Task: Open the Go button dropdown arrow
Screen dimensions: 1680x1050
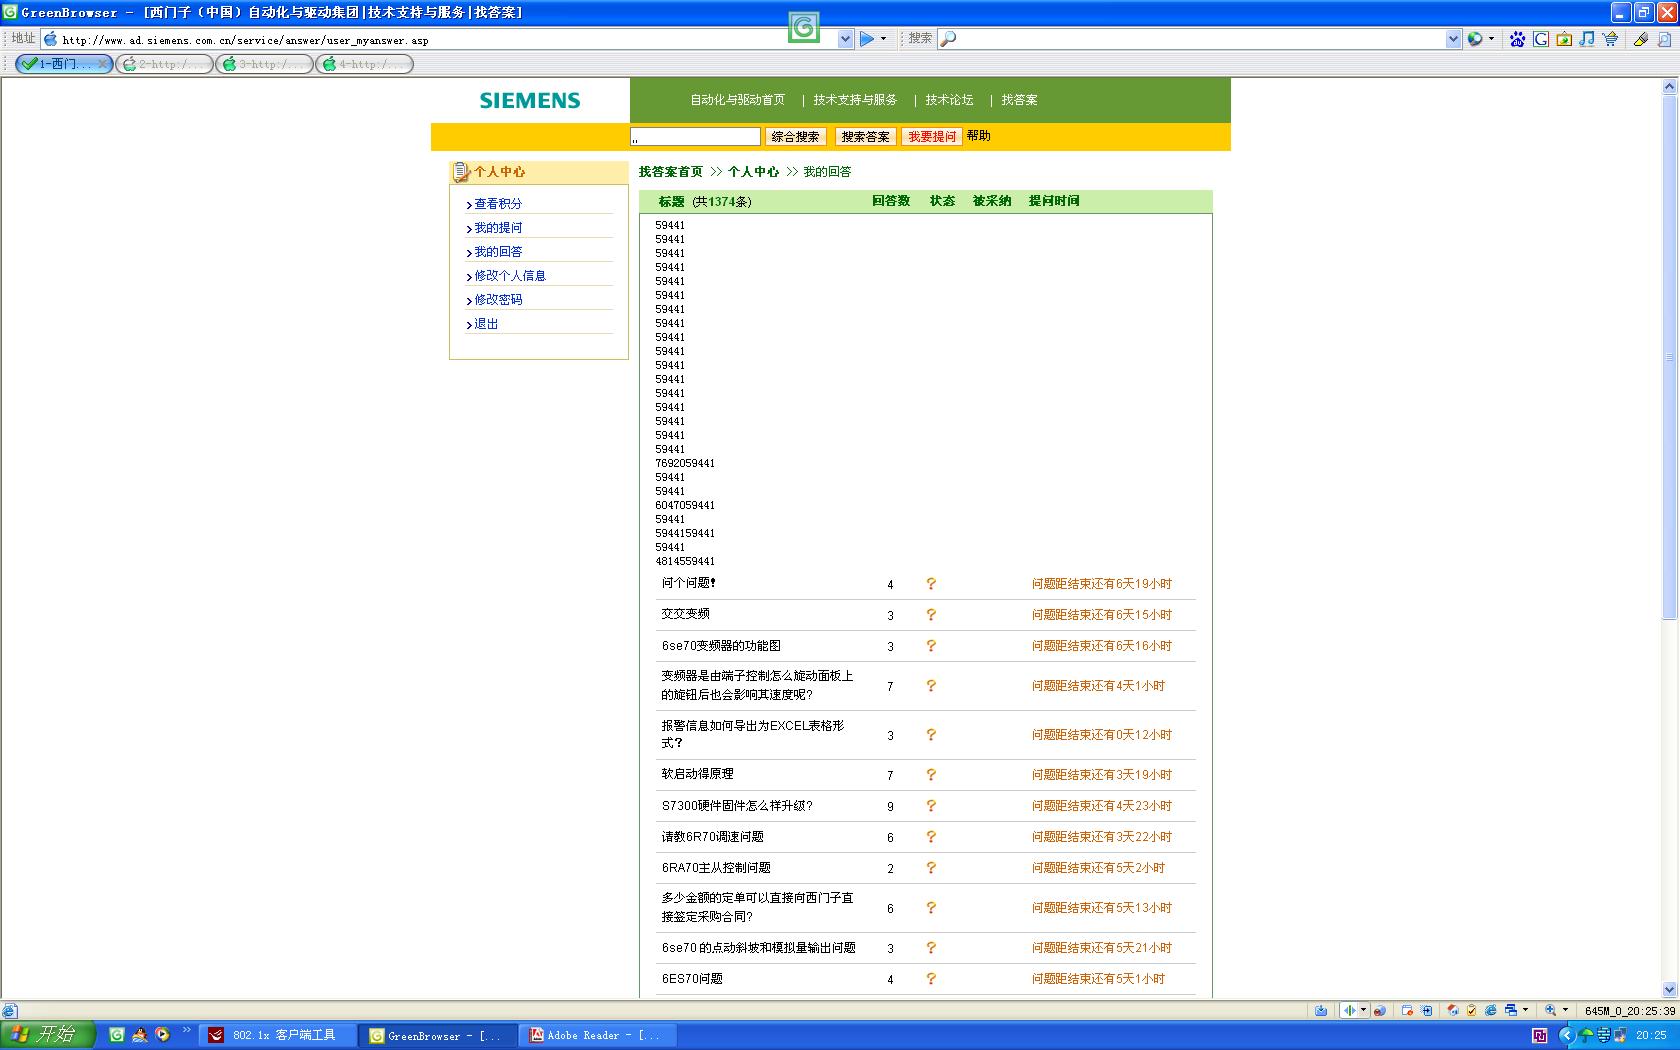Action: click(883, 39)
